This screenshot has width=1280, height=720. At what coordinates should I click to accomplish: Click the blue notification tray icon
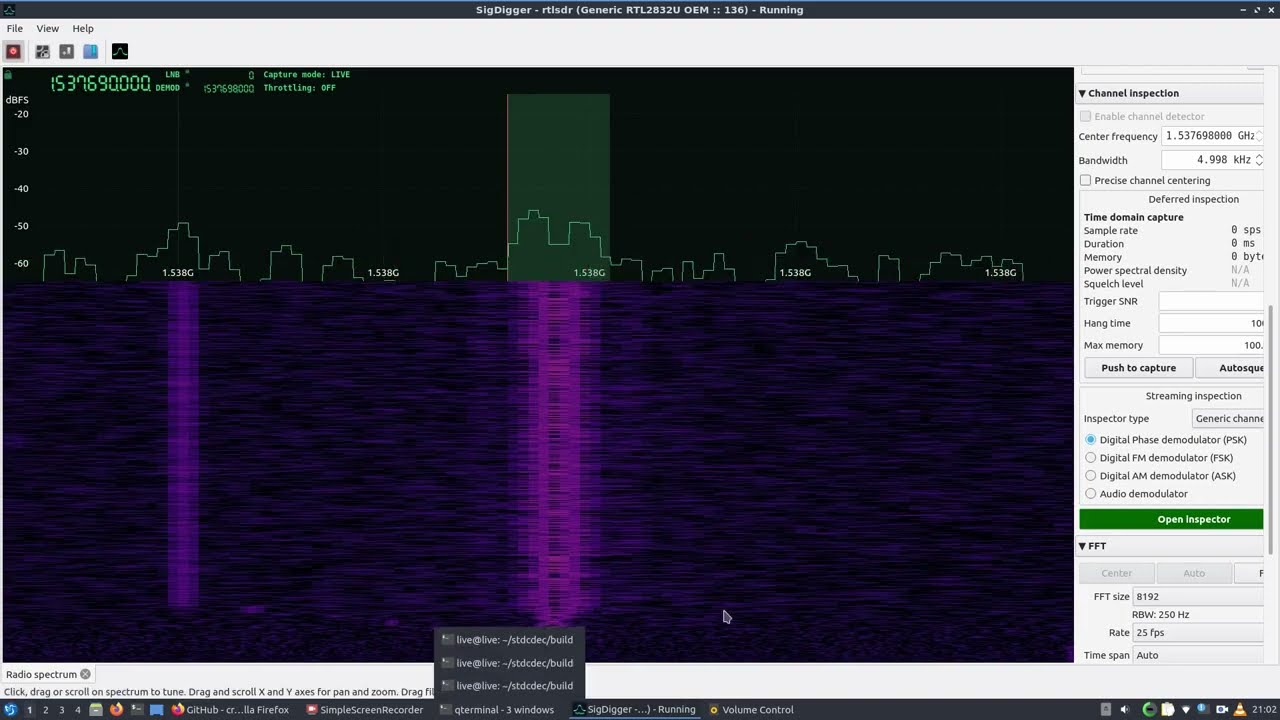[1203, 708]
